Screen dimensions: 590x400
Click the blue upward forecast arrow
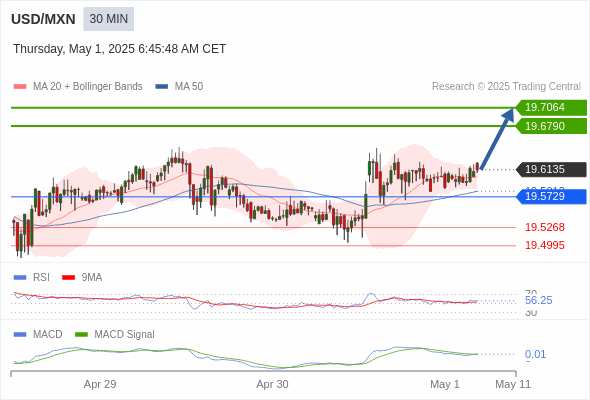pos(497,139)
